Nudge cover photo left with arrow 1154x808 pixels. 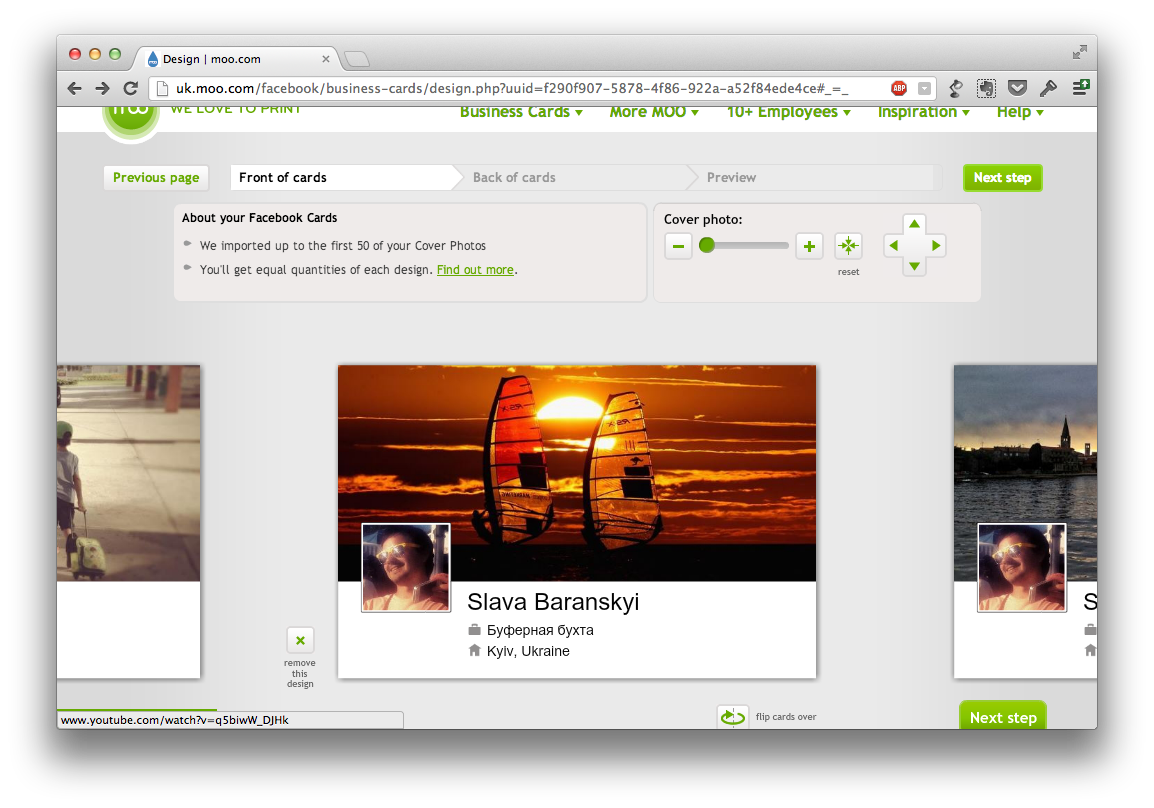pos(893,246)
